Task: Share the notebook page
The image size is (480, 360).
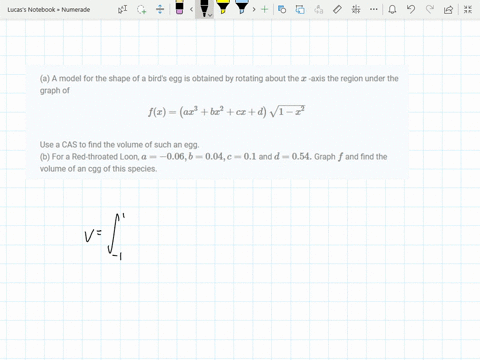Action: [x=448, y=9]
